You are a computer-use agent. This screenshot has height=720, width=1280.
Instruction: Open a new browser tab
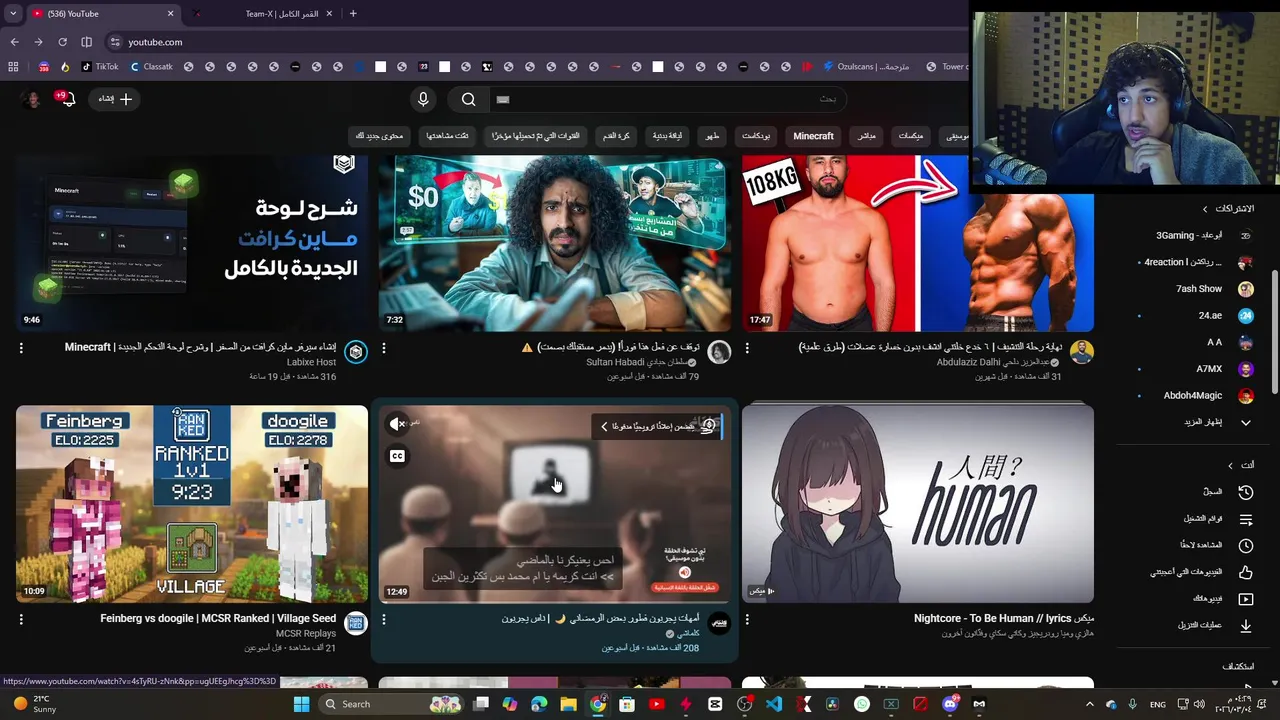(x=353, y=14)
